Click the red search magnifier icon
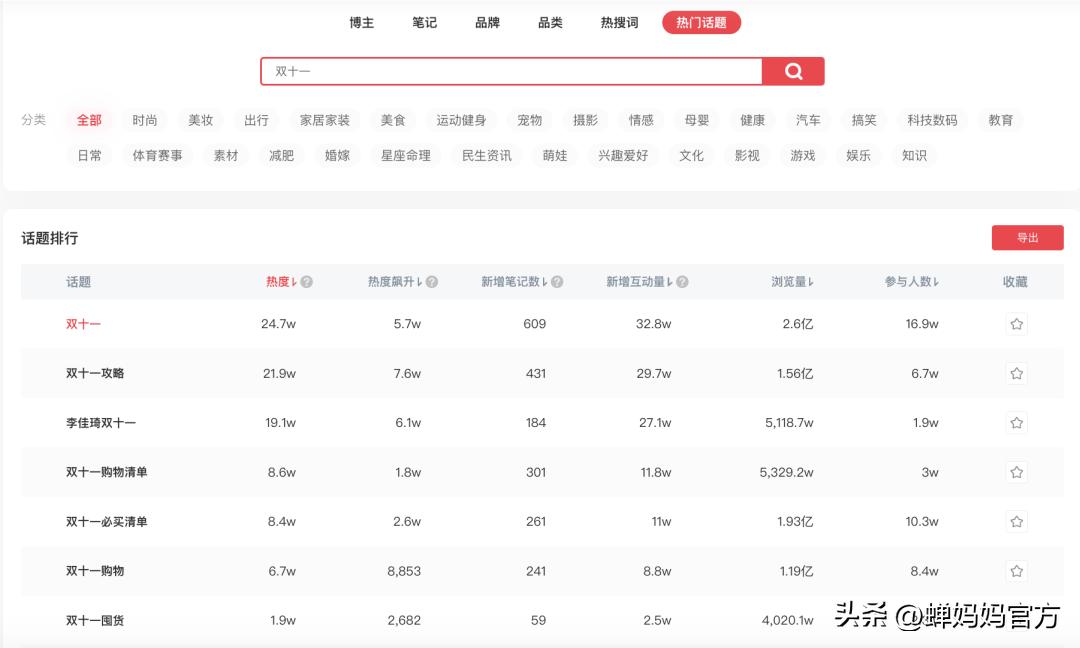 click(794, 71)
